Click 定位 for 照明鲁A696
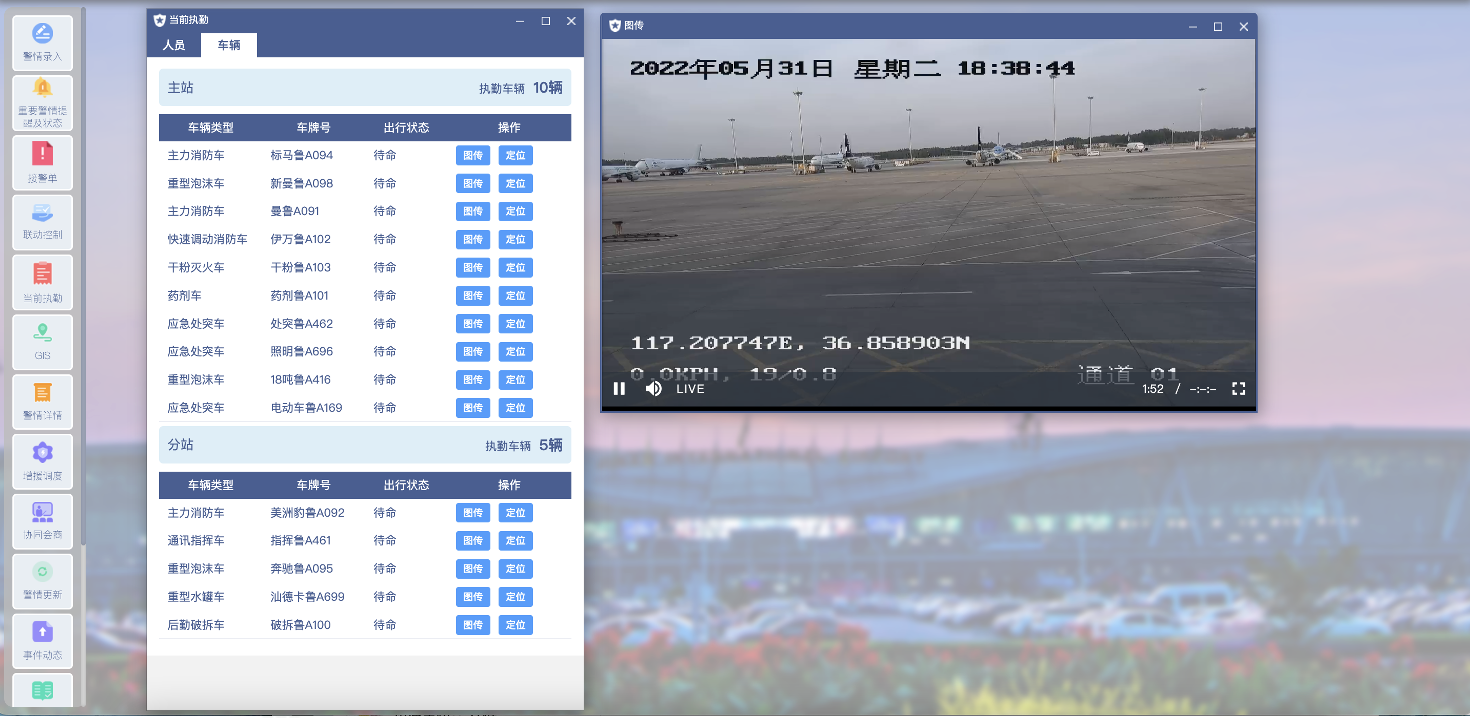Screen dimensions: 1470x718 (x=516, y=351)
